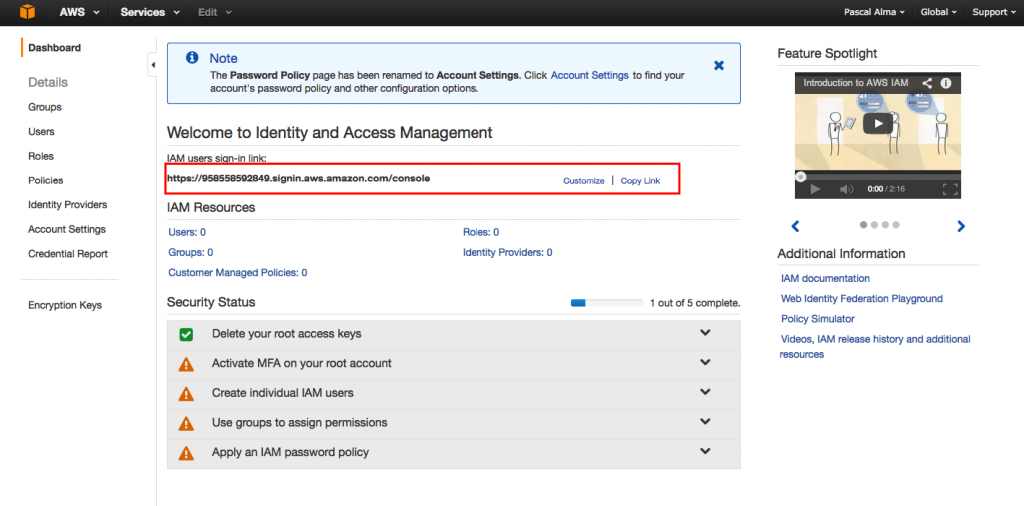Click the video title Introduction to AWS IAM
The height and width of the screenshot is (506, 1024).
(855, 83)
